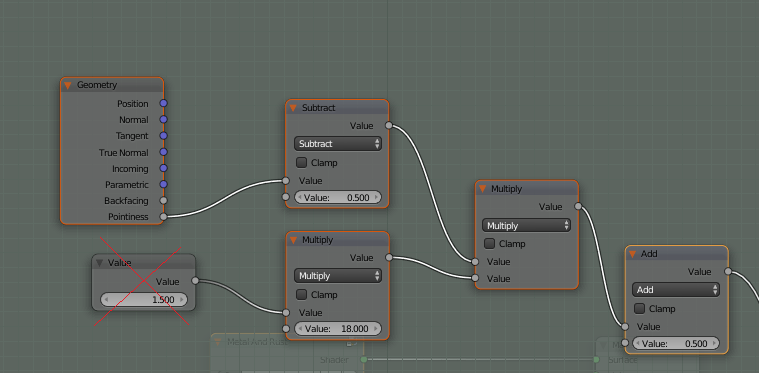Click the True Normal output socket
This screenshot has width=759, height=373.
tap(164, 152)
